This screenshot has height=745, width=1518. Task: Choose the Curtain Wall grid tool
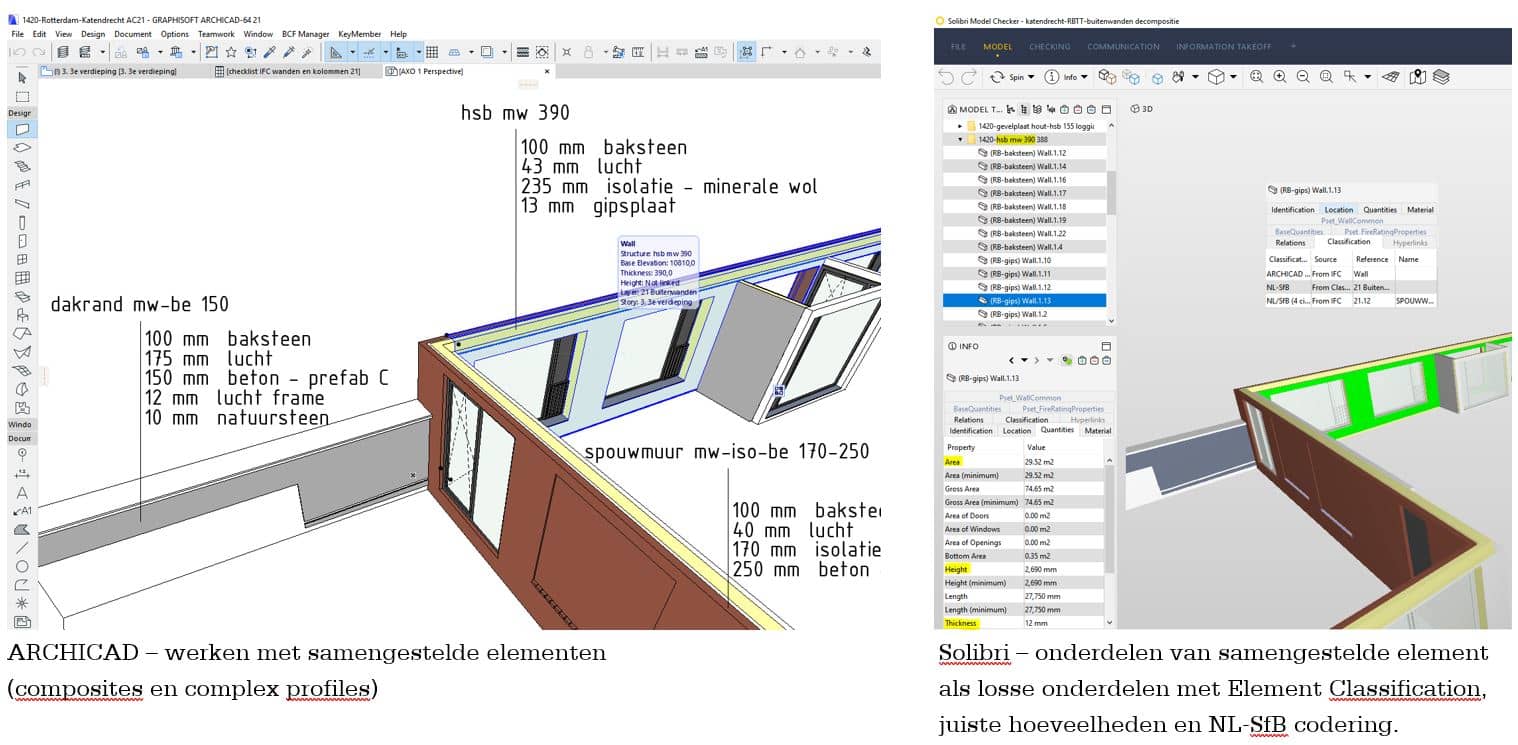point(22,278)
